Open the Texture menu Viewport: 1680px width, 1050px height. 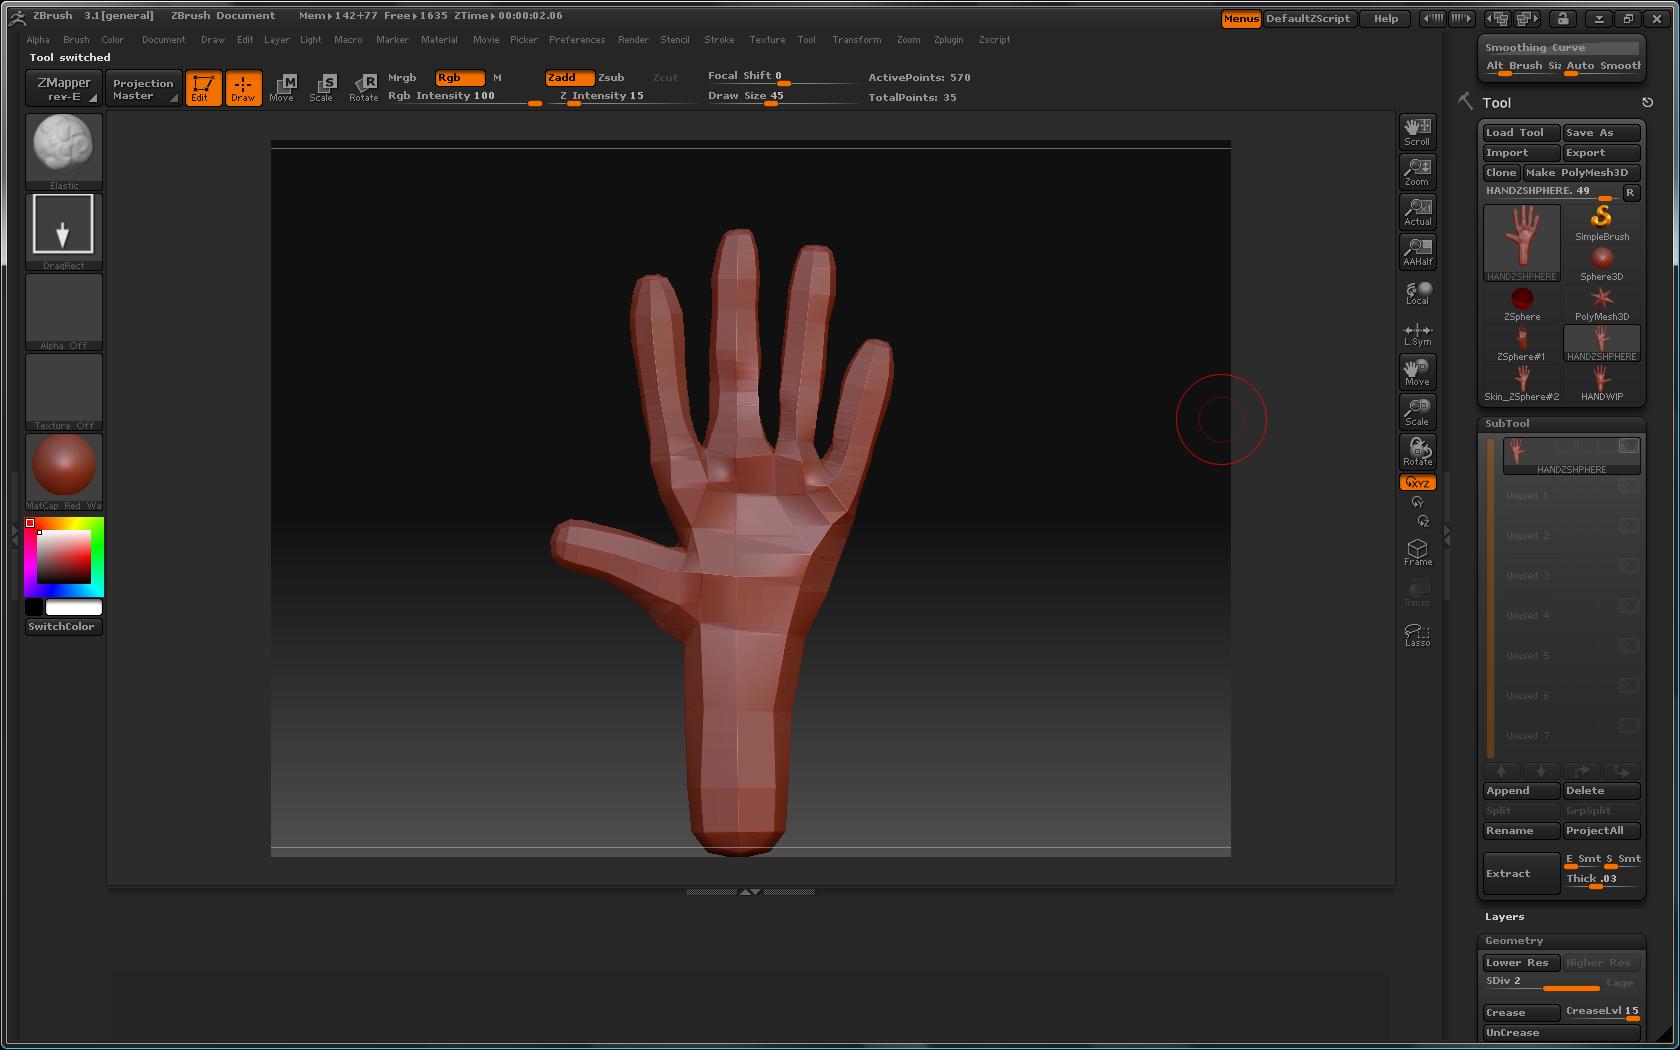coord(767,39)
